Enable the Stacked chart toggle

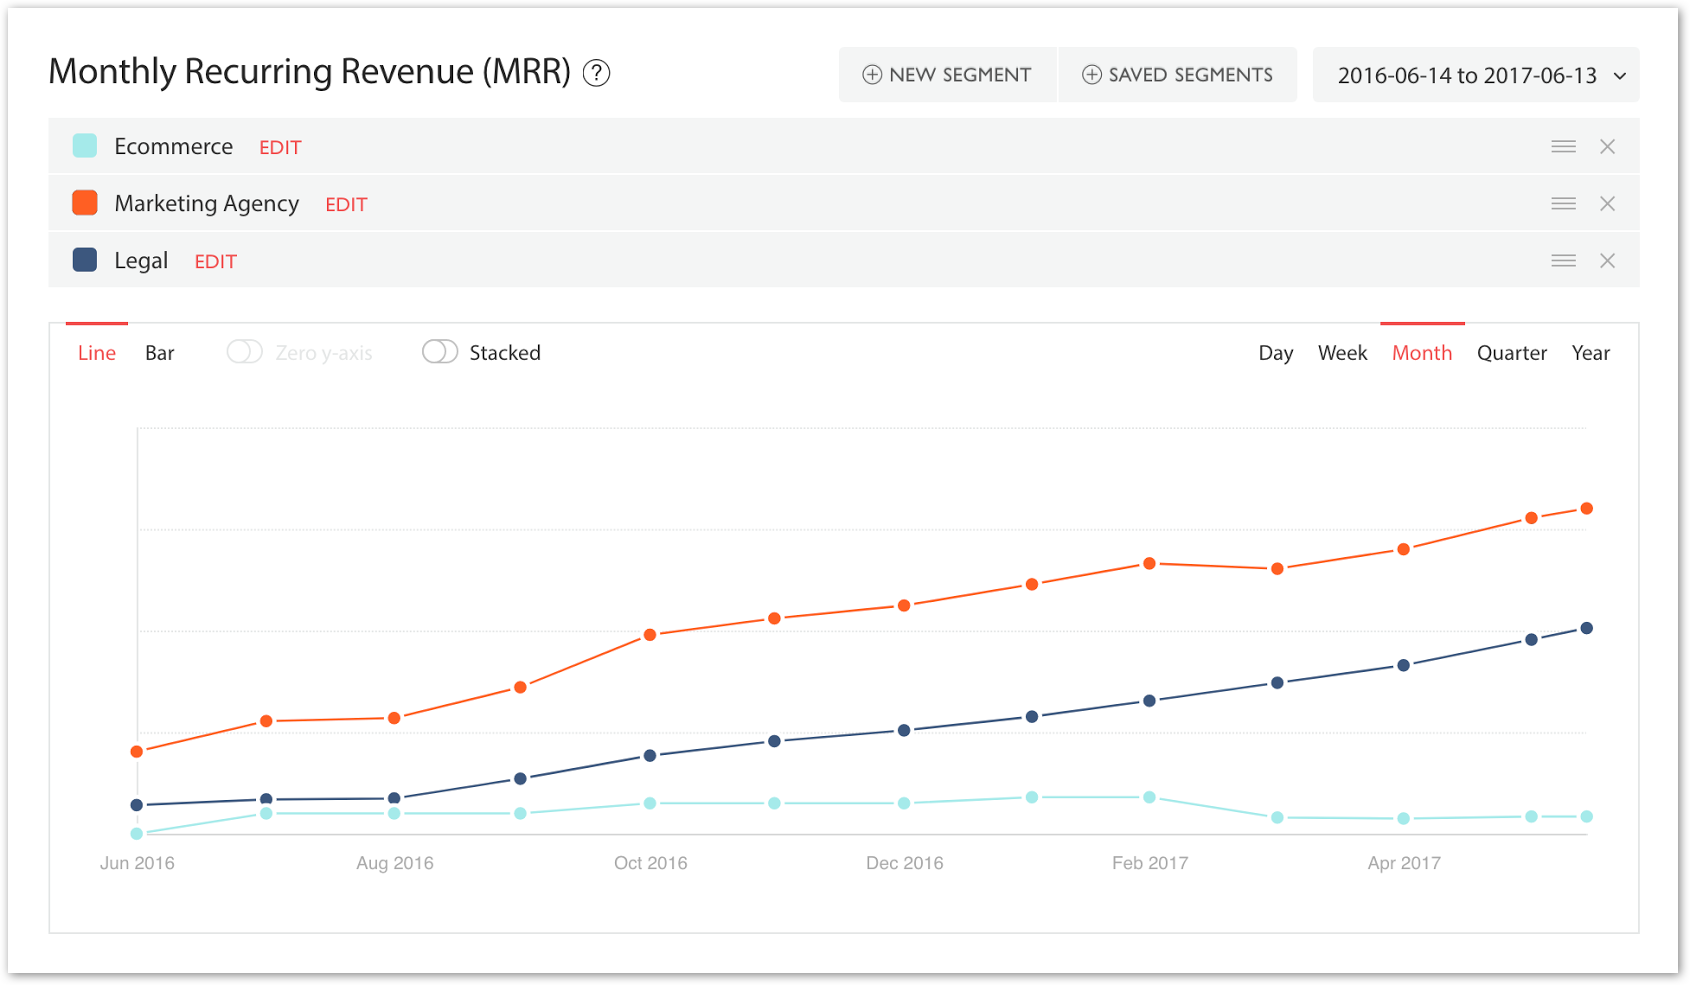439,352
